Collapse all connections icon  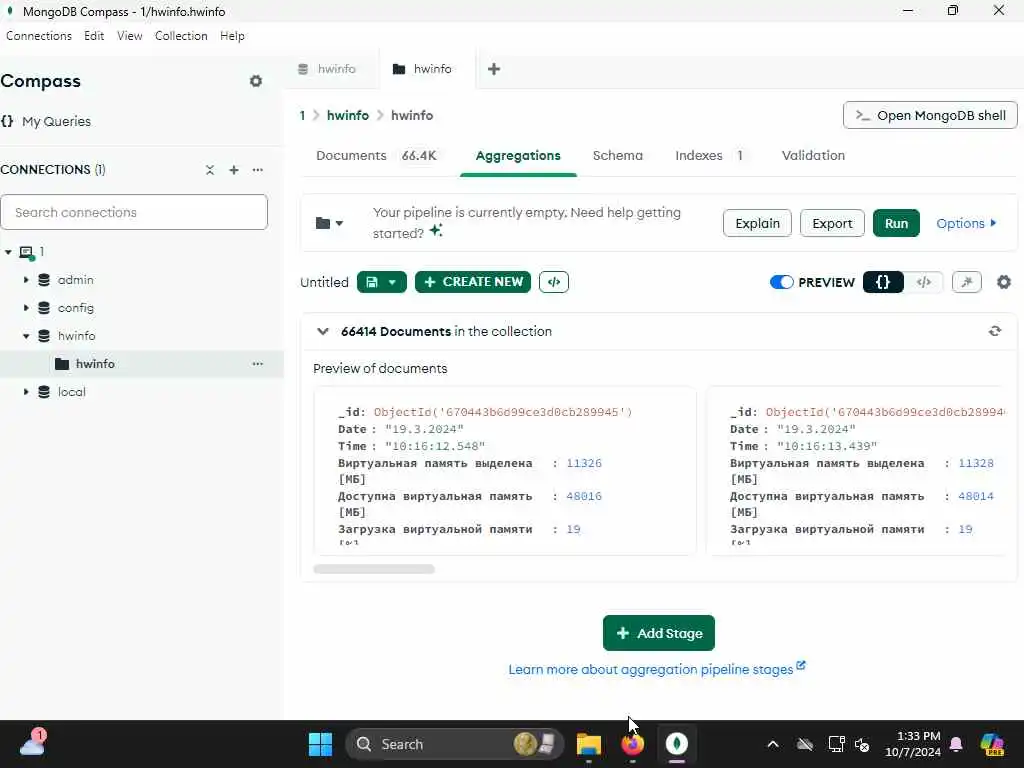tap(210, 170)
